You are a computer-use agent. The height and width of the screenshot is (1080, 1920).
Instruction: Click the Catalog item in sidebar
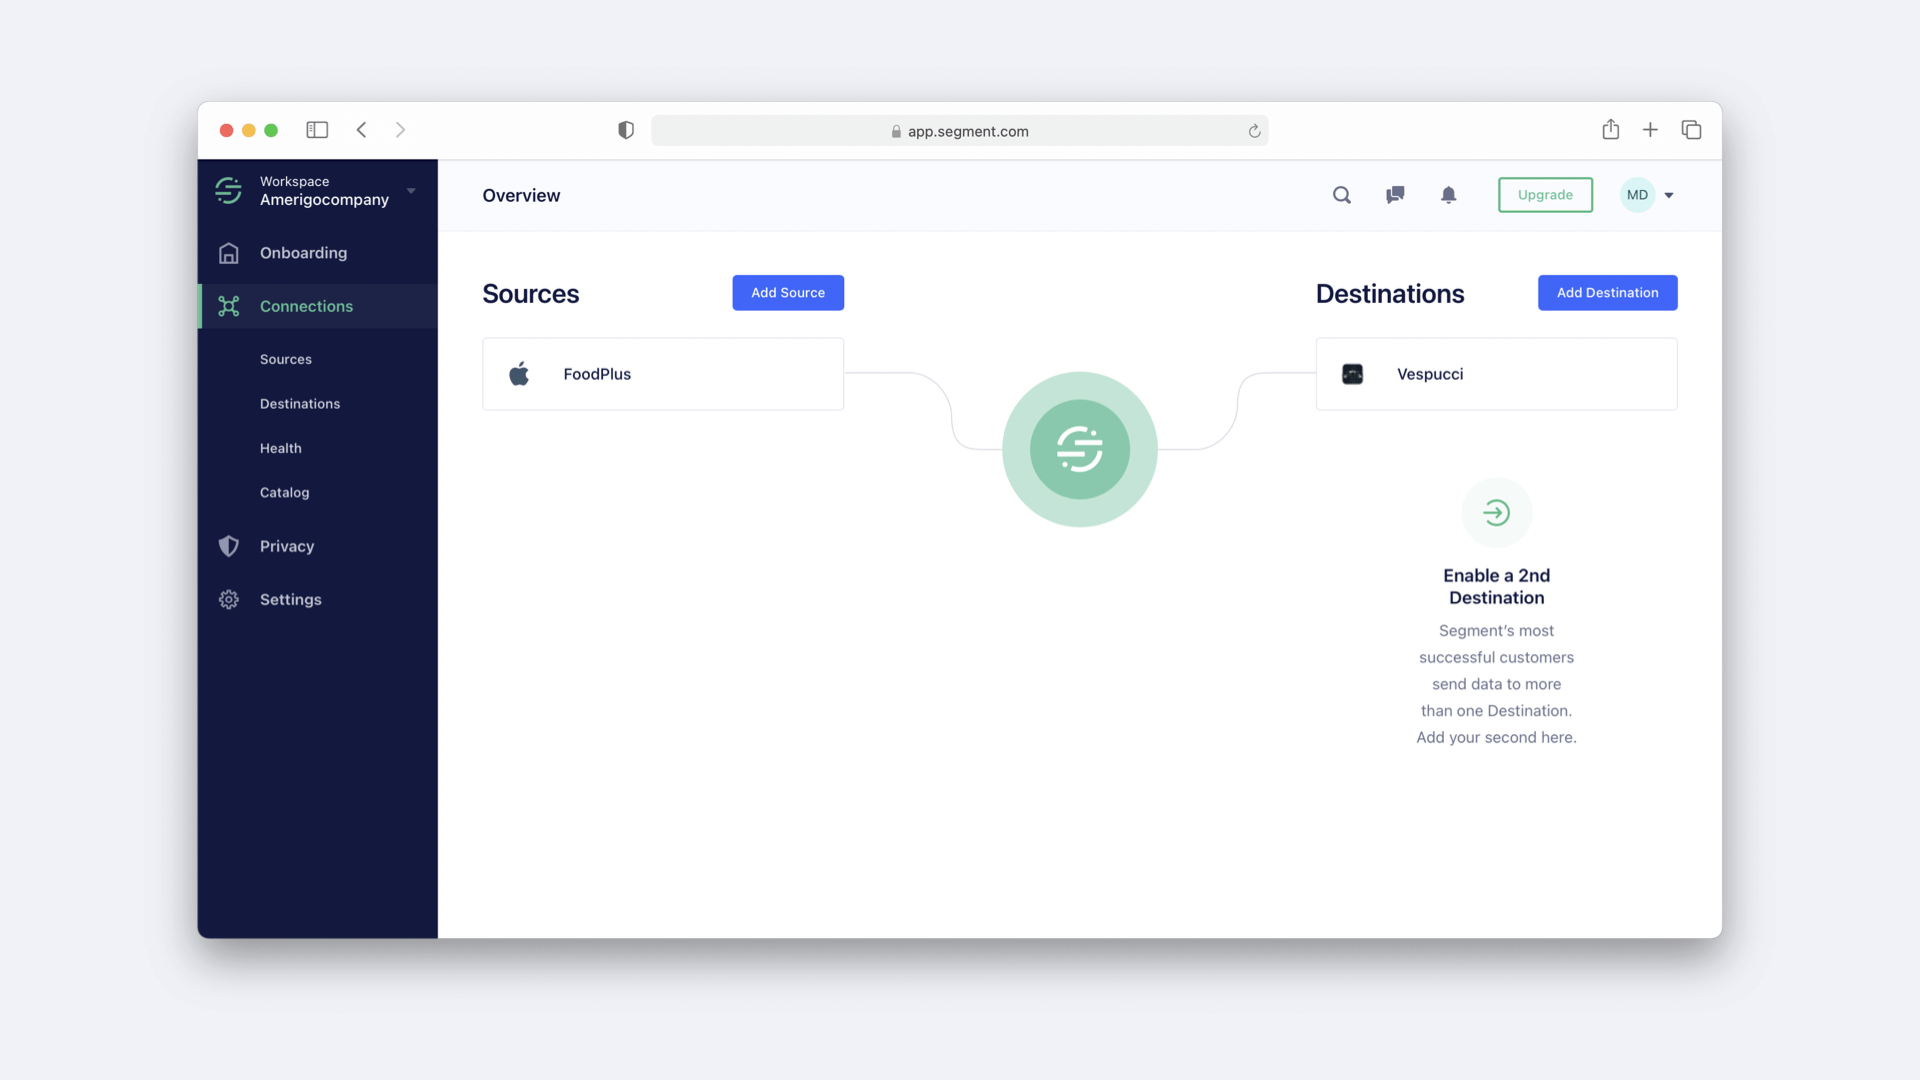point(284,492)
